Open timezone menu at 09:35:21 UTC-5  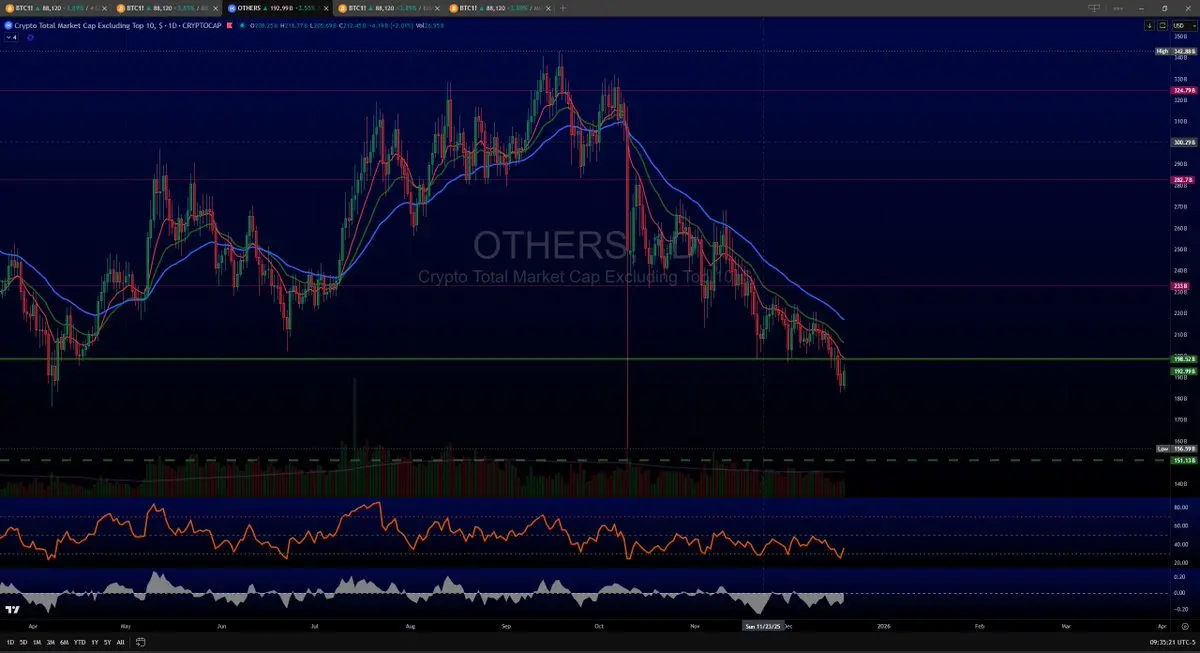(x=1170, y=642)
